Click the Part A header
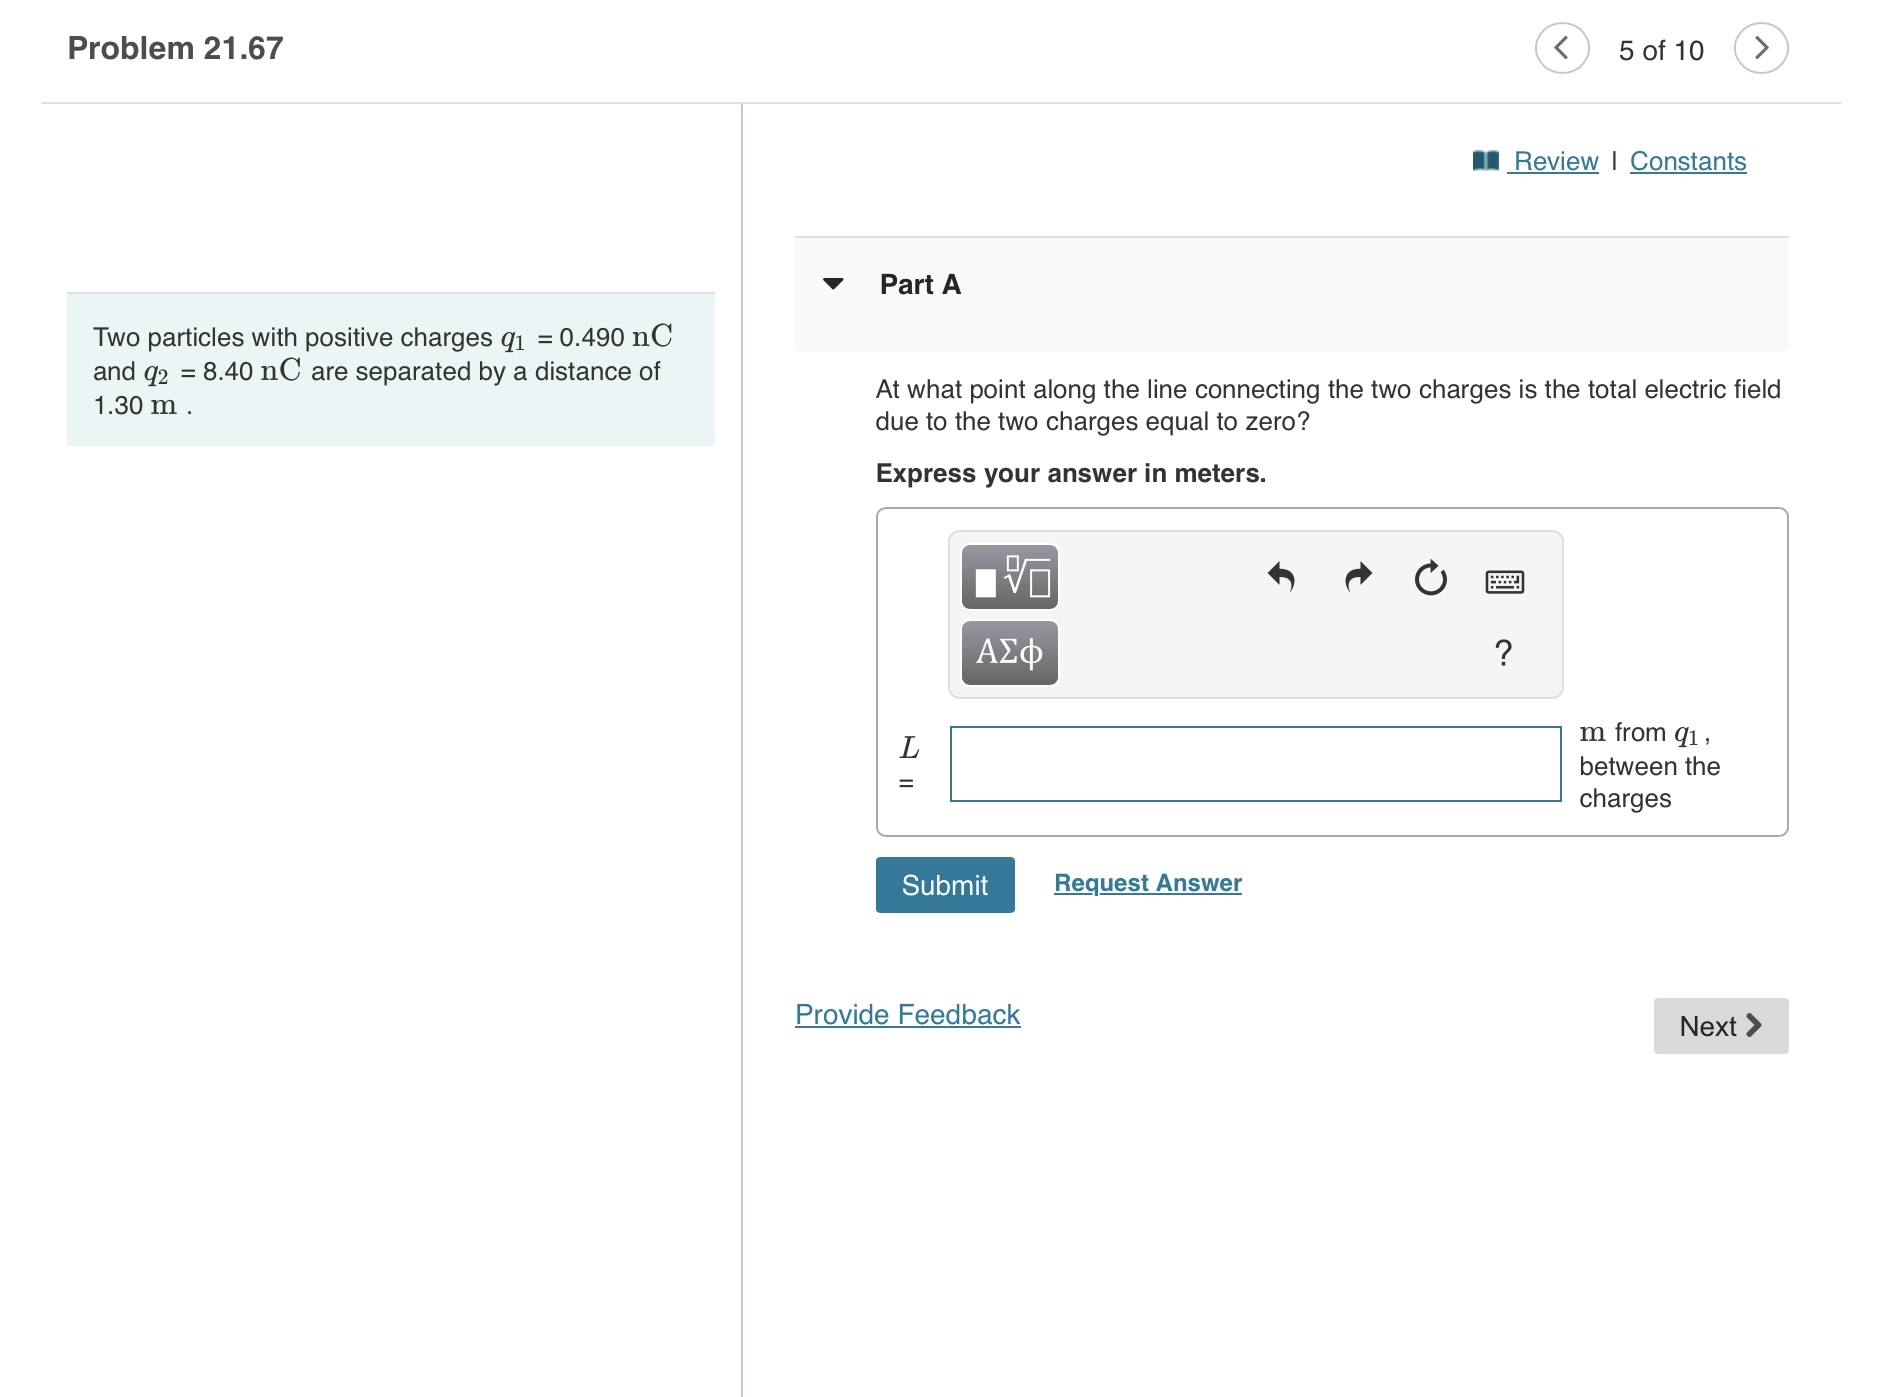Viewport: 1881px width, 1397px height. (x=918, y=285)
